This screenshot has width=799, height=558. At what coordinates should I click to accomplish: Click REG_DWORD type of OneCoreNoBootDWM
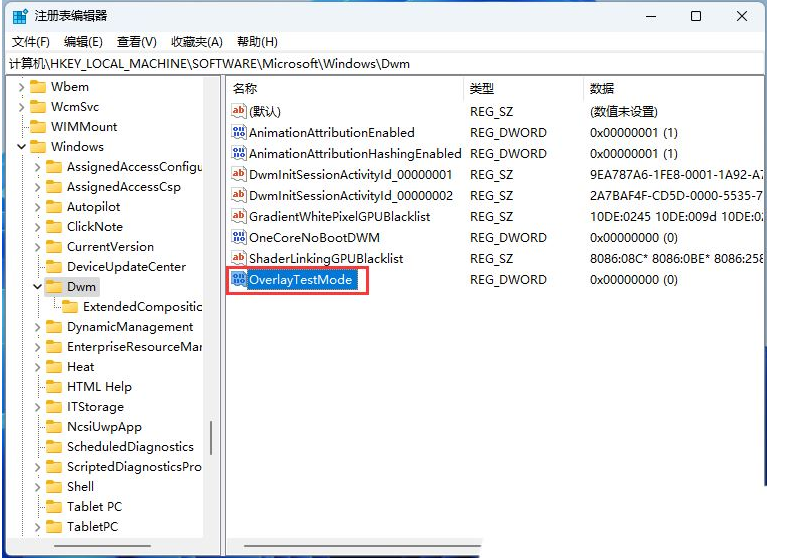508,238
